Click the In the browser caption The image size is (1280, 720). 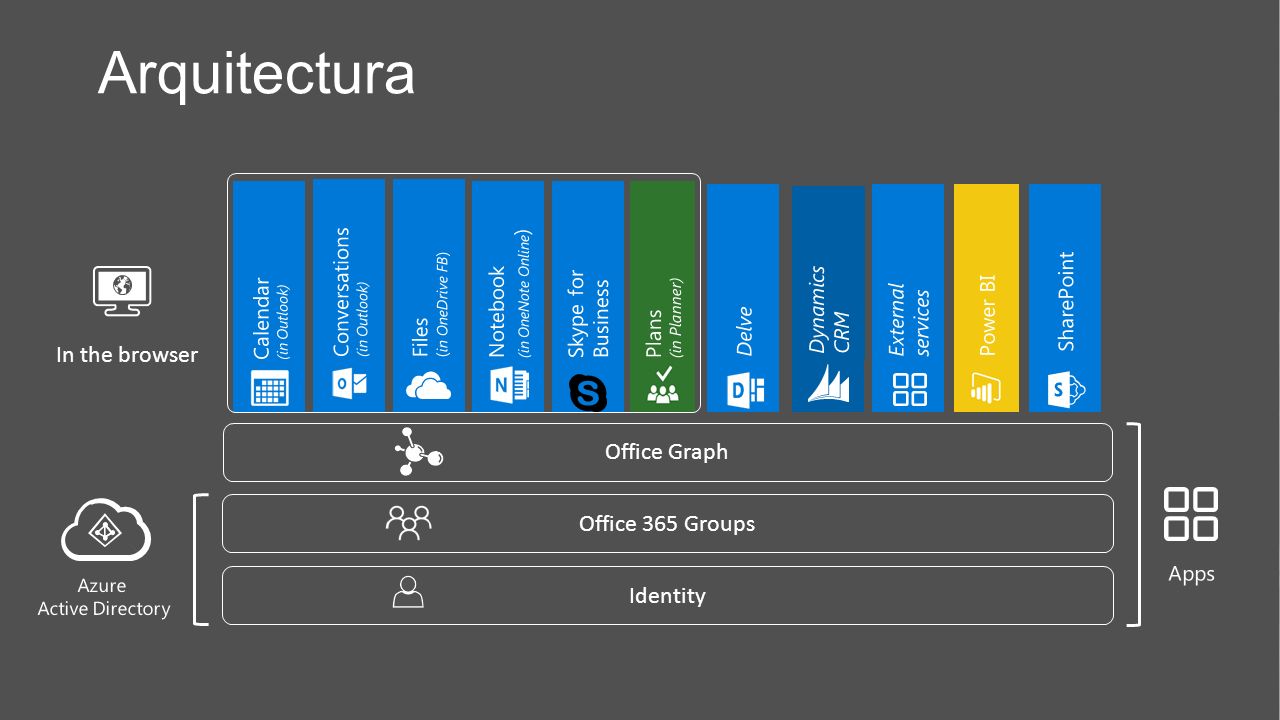[x=127, y=355]
